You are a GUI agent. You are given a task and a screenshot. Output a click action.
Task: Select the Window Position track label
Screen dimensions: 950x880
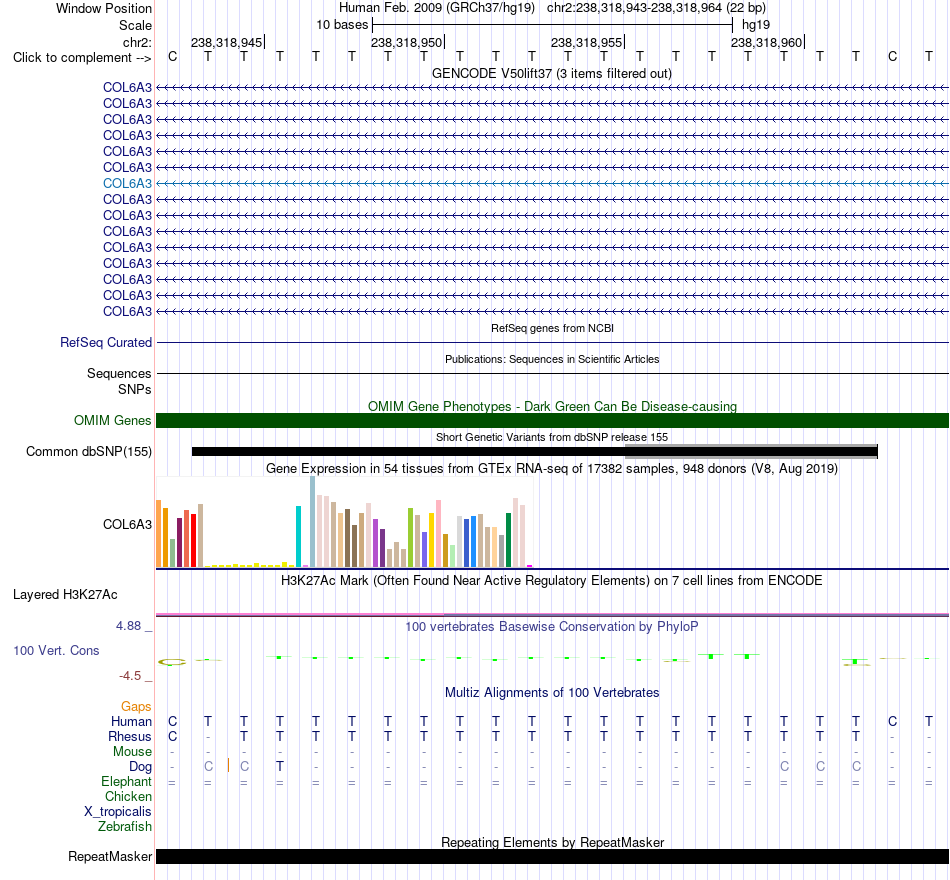(x=104, y=8)
